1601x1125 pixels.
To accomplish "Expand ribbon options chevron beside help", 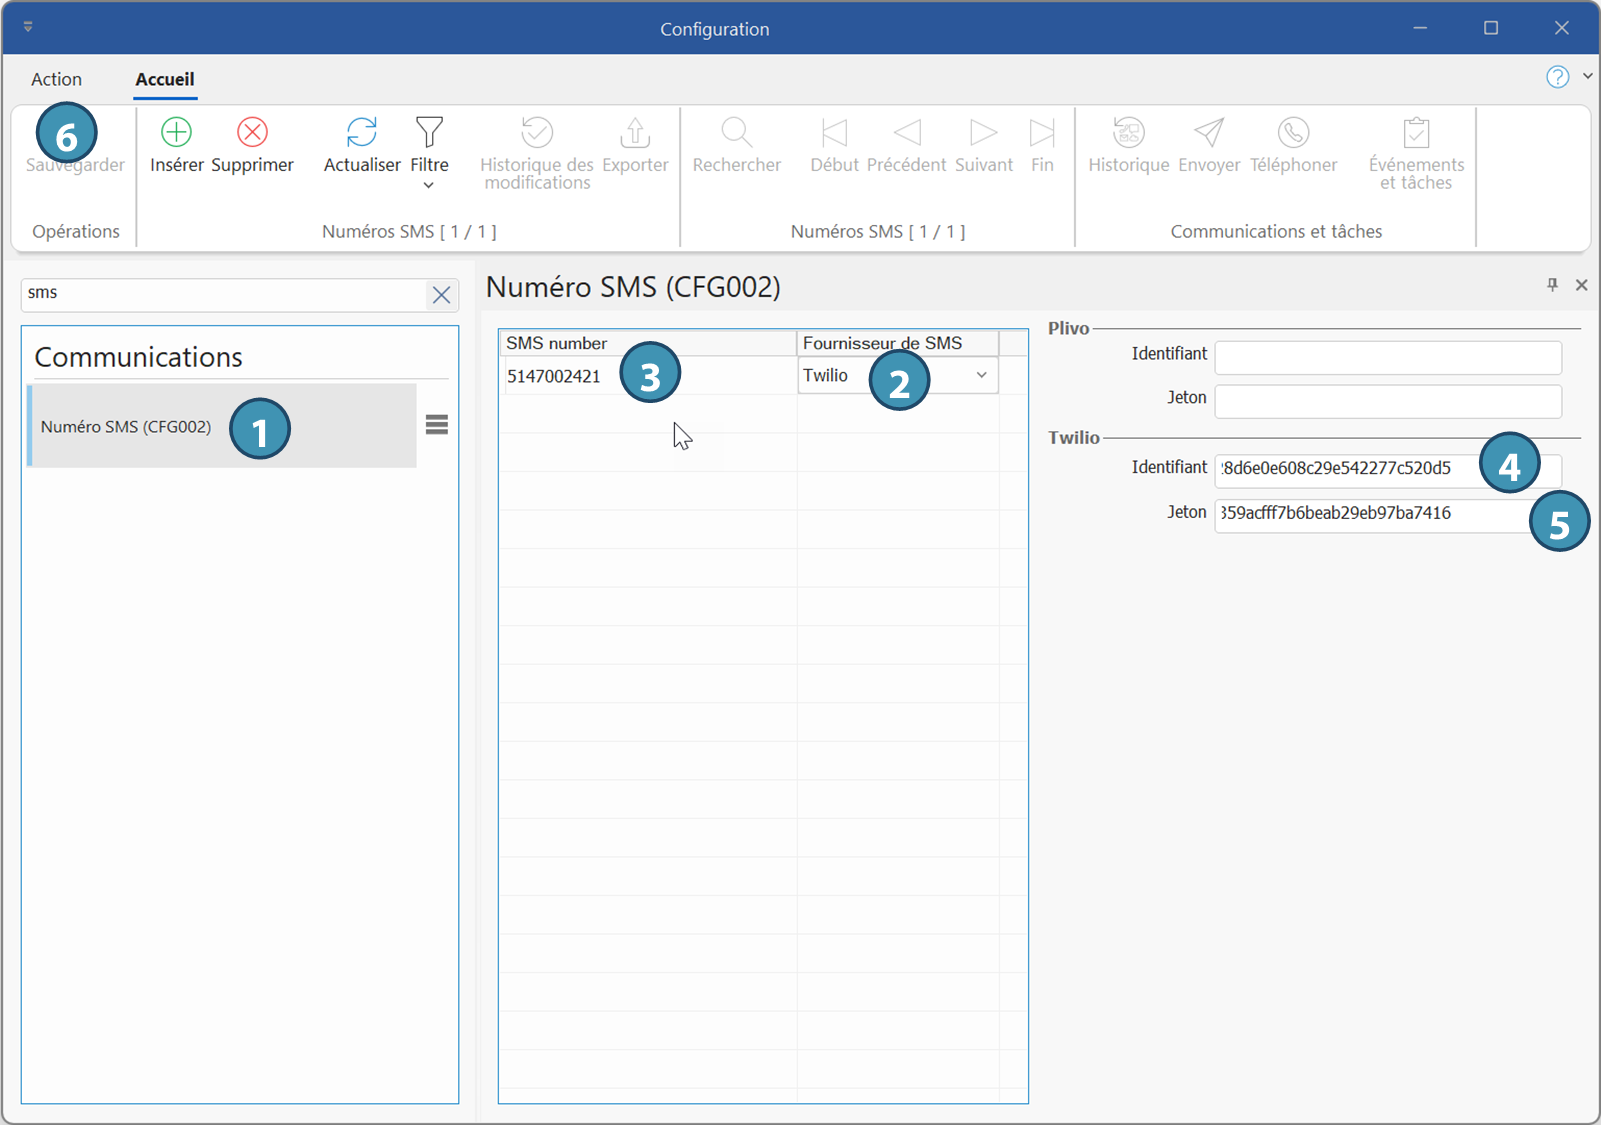I will tap(1587, 76).
